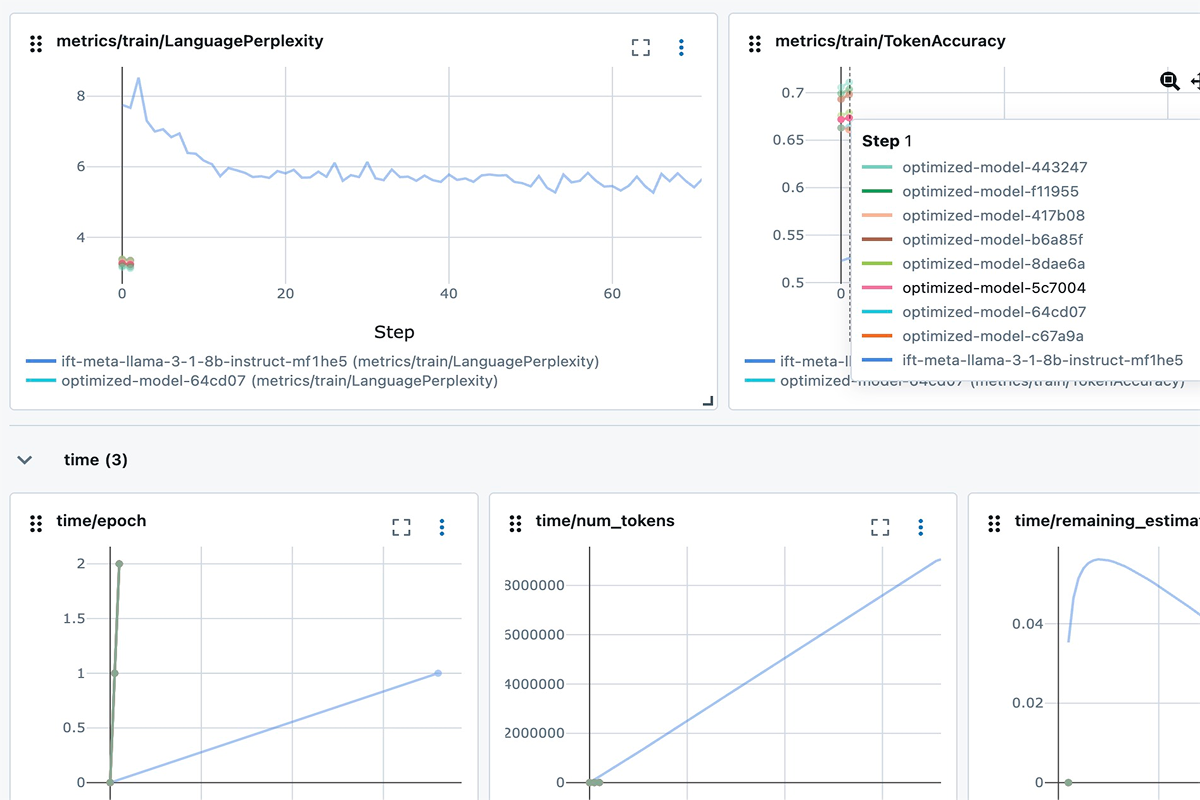Click the green data point at epoch 2
The image size is (1200, 800).
(119, 564)
